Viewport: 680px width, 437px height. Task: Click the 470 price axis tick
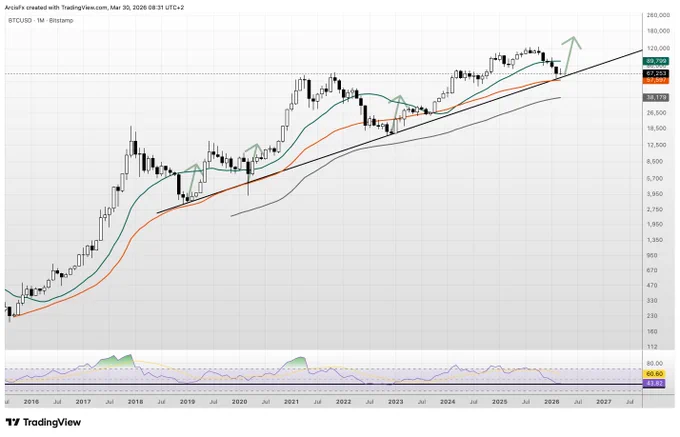[652, 286]
